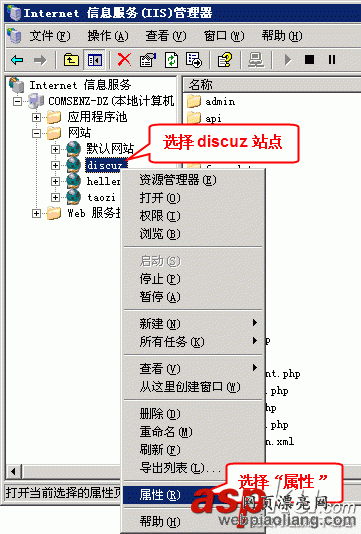Choose 重命名(M) in the context menu

(x=193, y=431)
